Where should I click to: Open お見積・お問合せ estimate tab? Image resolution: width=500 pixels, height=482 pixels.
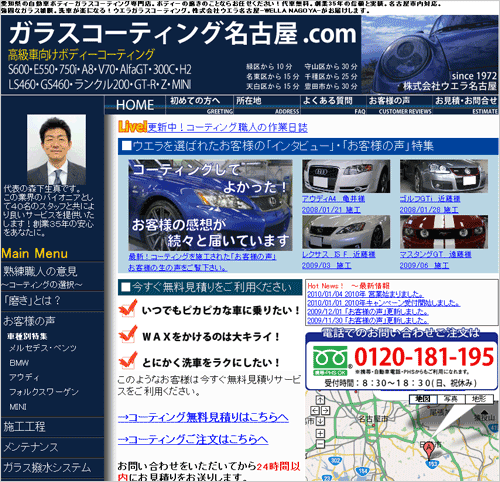(x=466, y=105)
